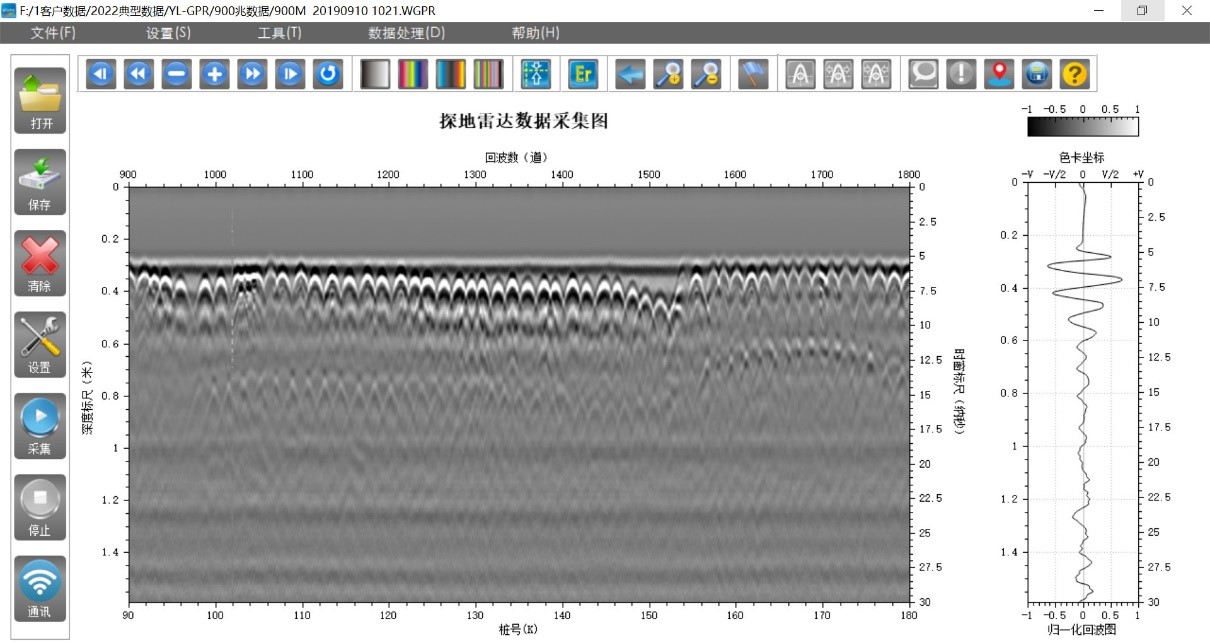Jump to the first trace in toolbar
The image size is (1210, 643).
click(101, 74)
